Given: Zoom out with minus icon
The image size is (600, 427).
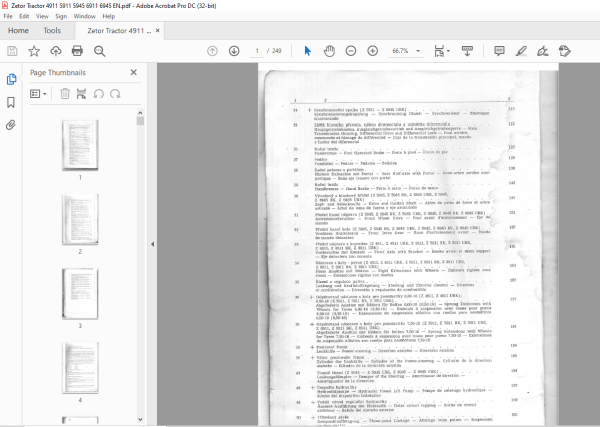Looking at the screenshot, I should [x=351, y=51].
